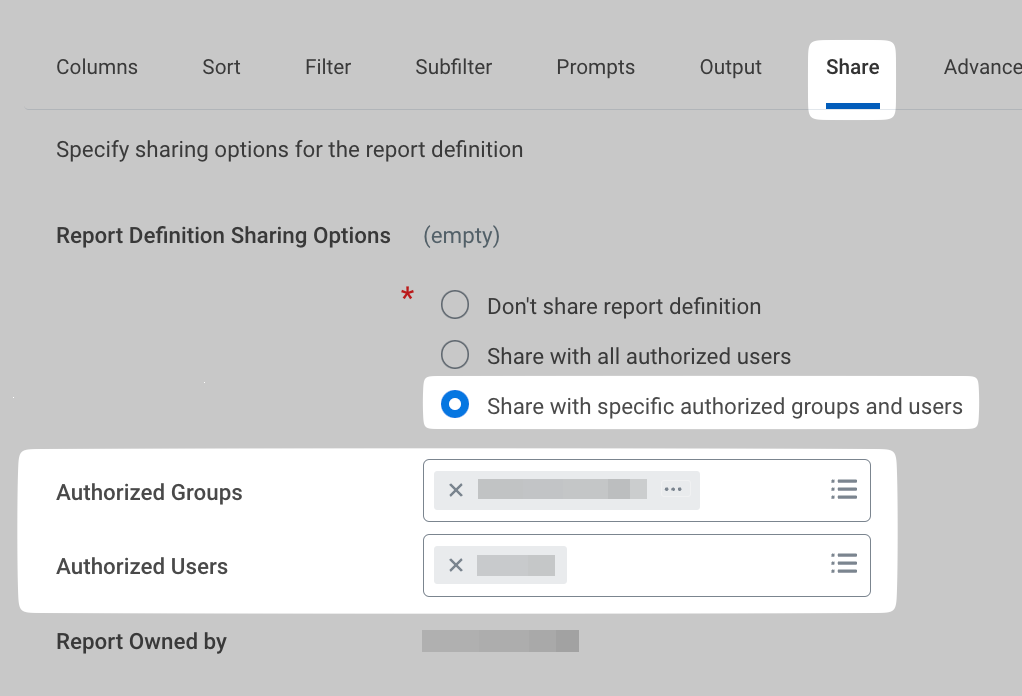Choose Share with all authorized users
This screenshot has width=1022, height=696.
tap(455, 355)
